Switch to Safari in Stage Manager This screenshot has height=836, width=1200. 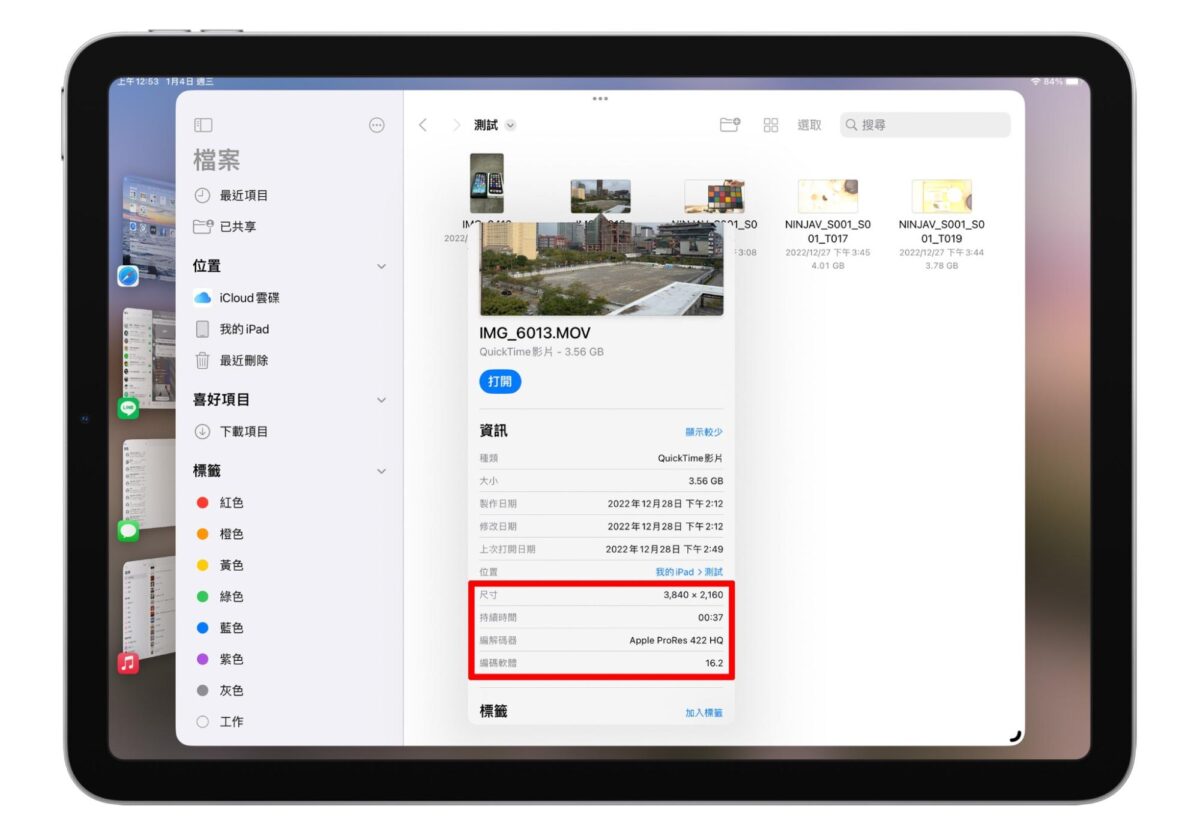coord(128,276)
